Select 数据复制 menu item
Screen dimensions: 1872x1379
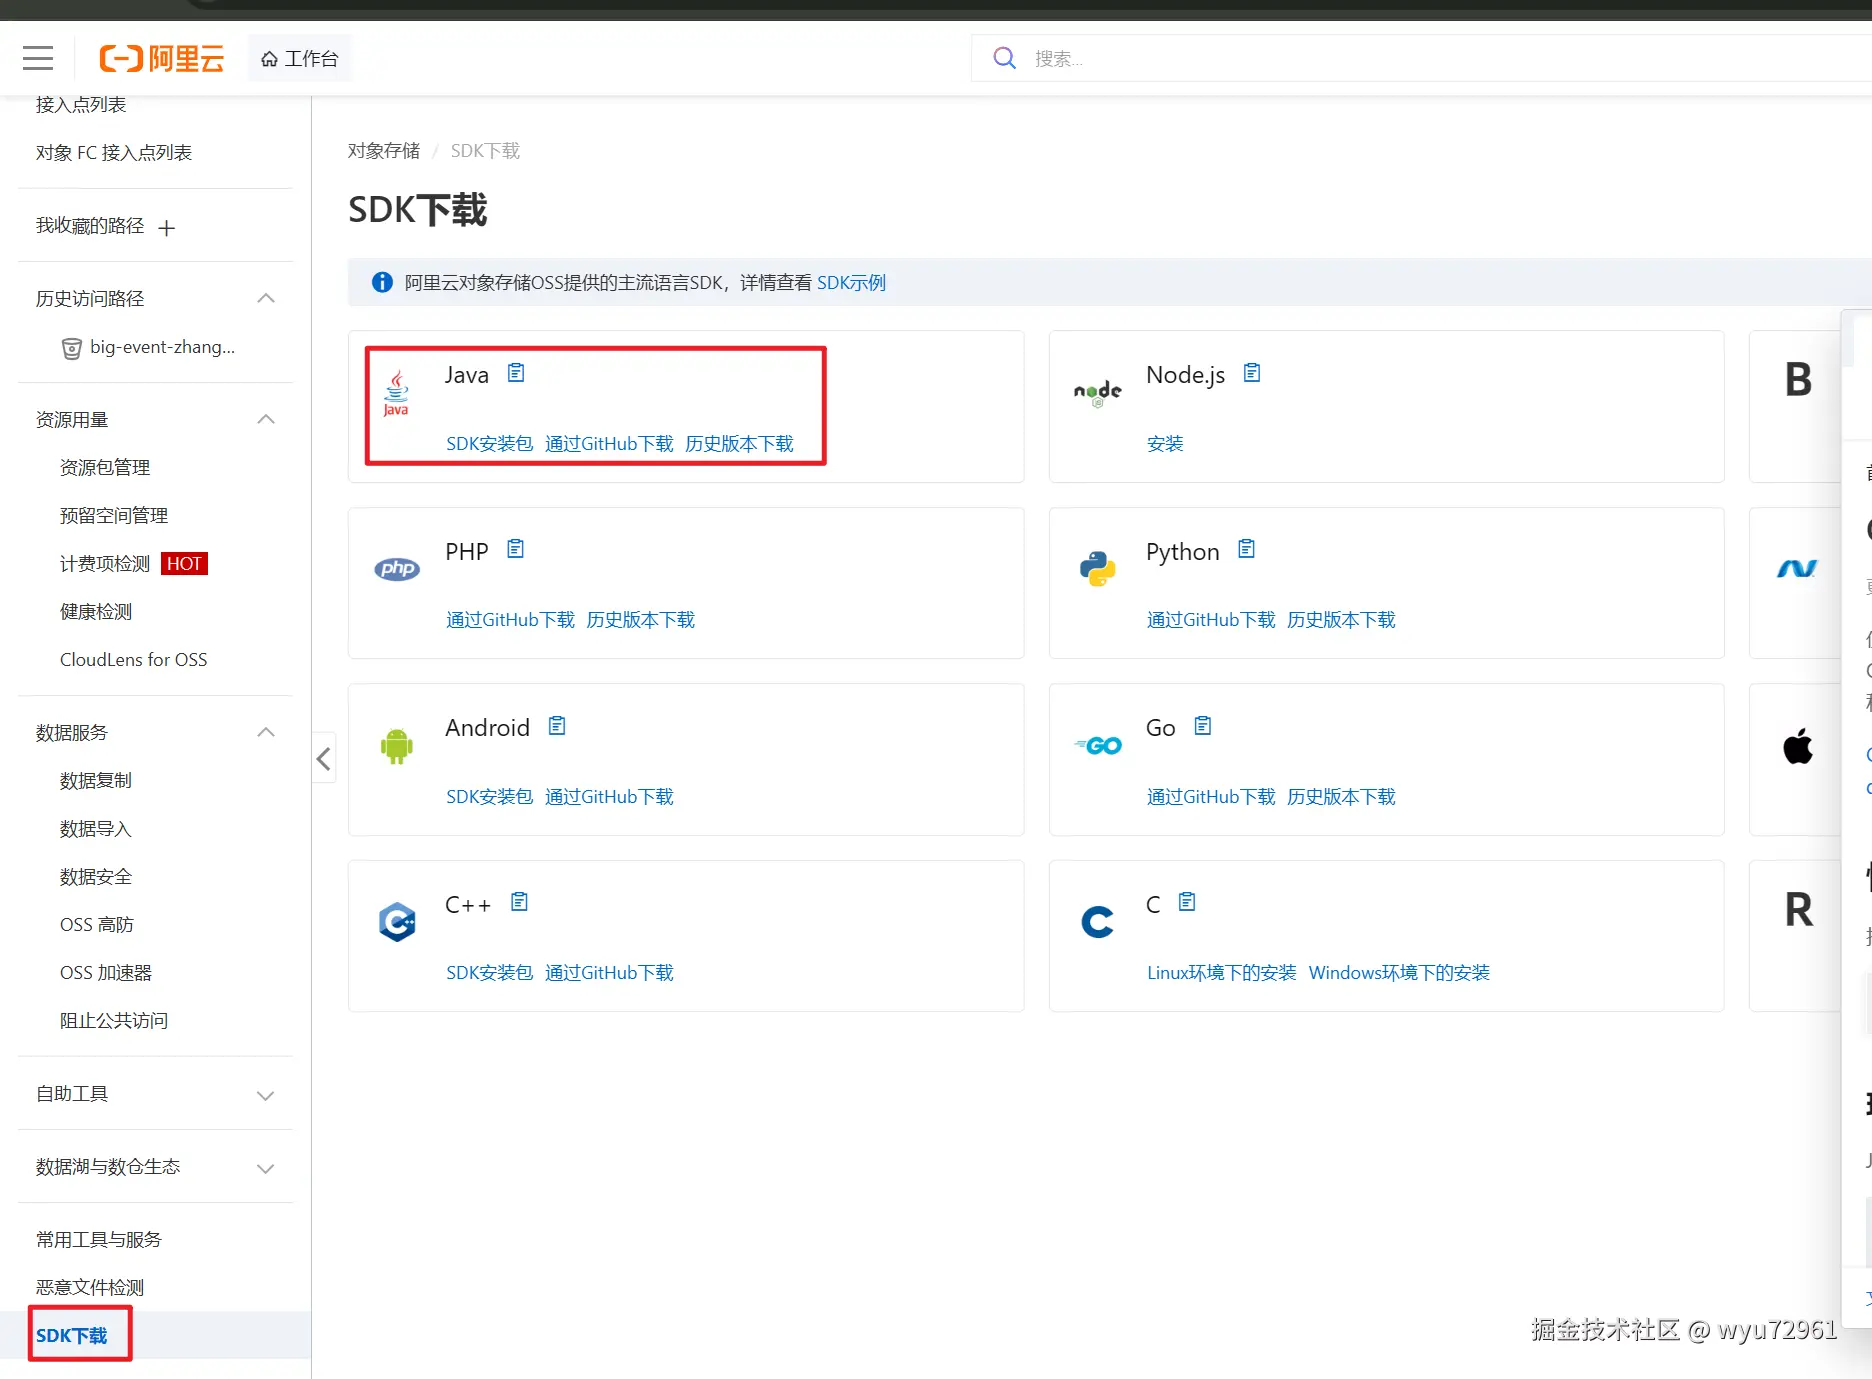point(96,781)
